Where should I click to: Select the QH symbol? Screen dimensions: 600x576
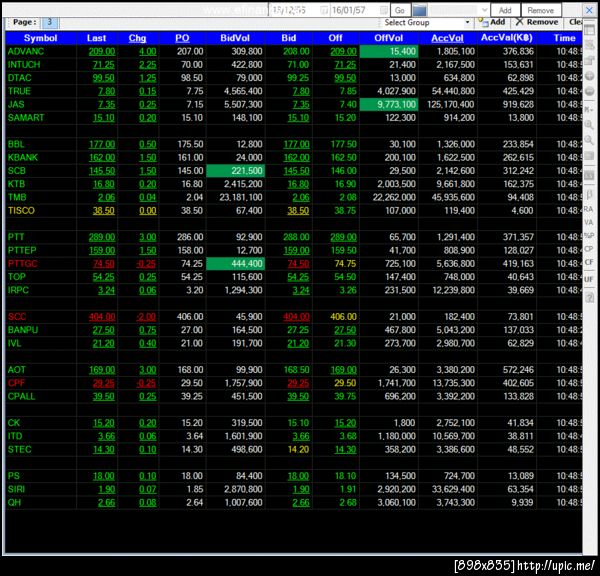coord(14,503)
